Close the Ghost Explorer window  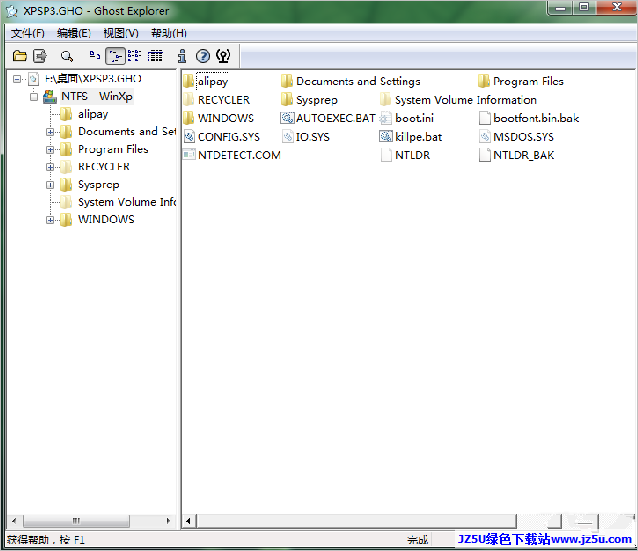[616, 8]
